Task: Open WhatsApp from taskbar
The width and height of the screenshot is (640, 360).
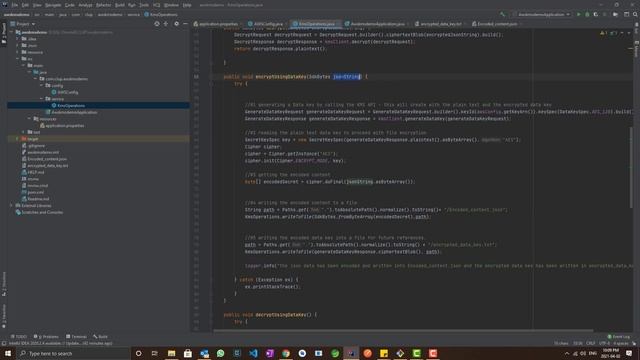Action: click(220, 353)
